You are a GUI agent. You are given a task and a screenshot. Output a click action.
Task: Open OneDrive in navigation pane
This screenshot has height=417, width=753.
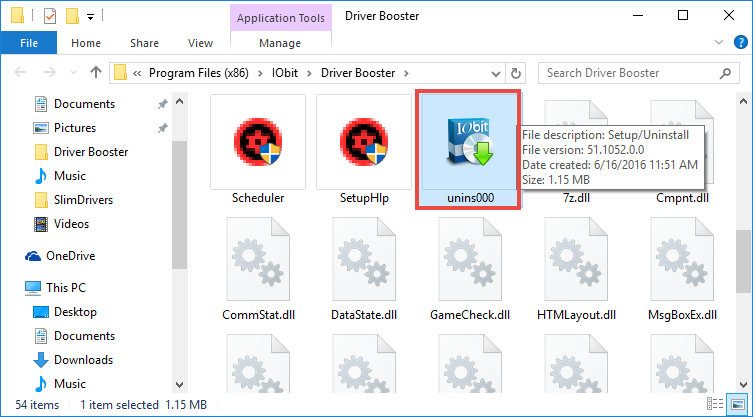tap(60, 256)
